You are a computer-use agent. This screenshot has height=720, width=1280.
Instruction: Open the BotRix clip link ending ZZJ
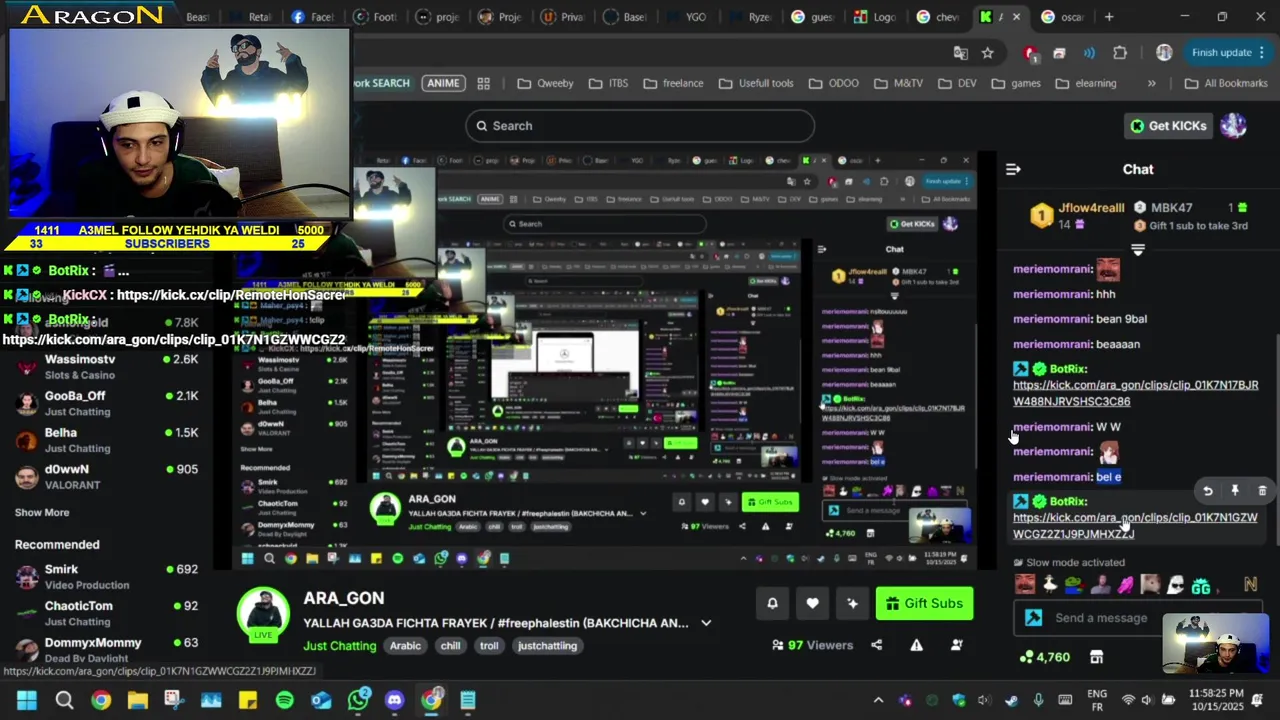[x=1135, y=525]
